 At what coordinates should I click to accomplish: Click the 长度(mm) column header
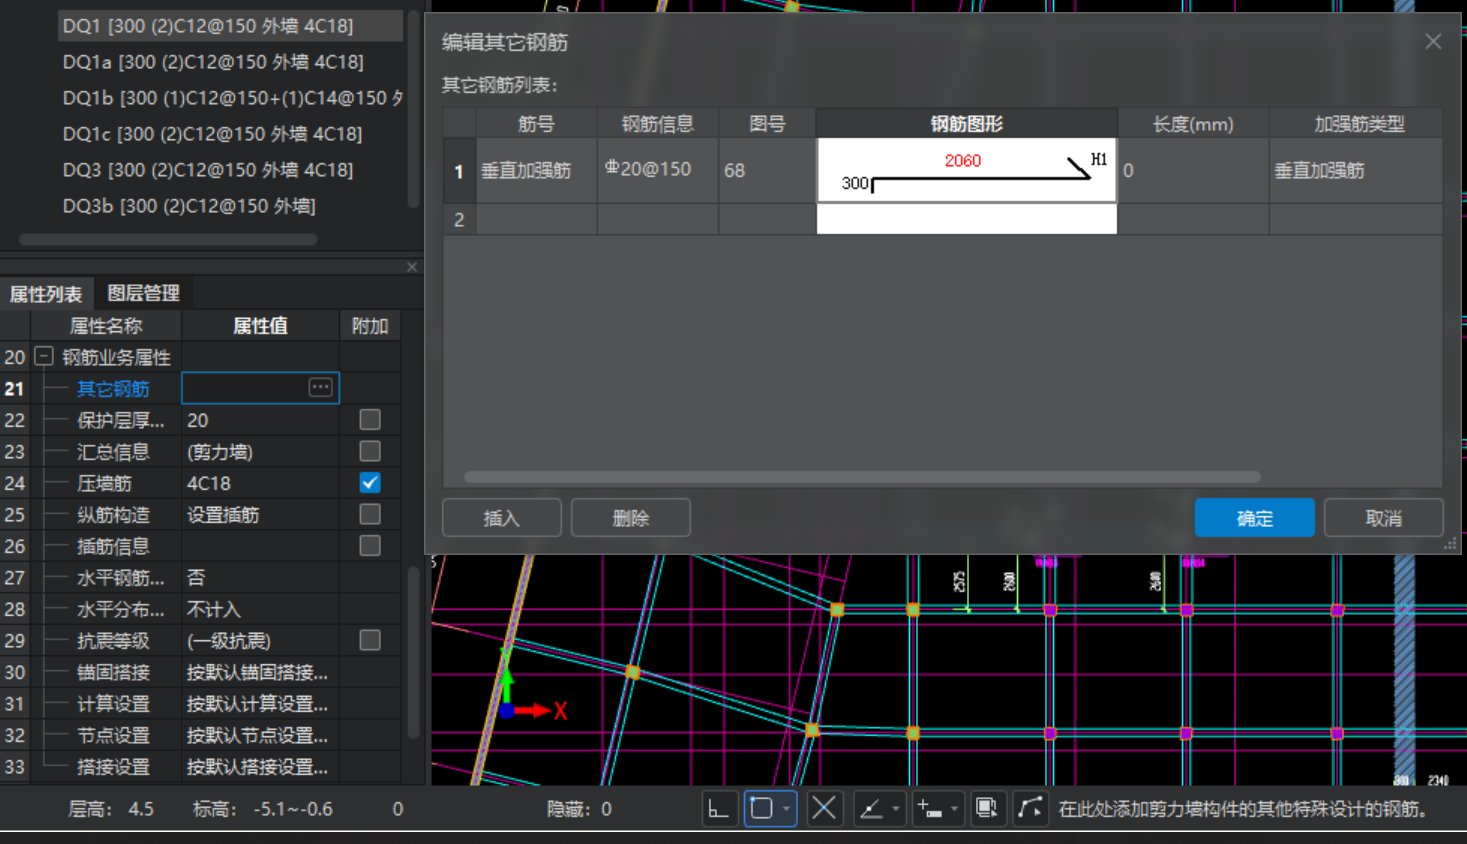[x=1193, y=124]
